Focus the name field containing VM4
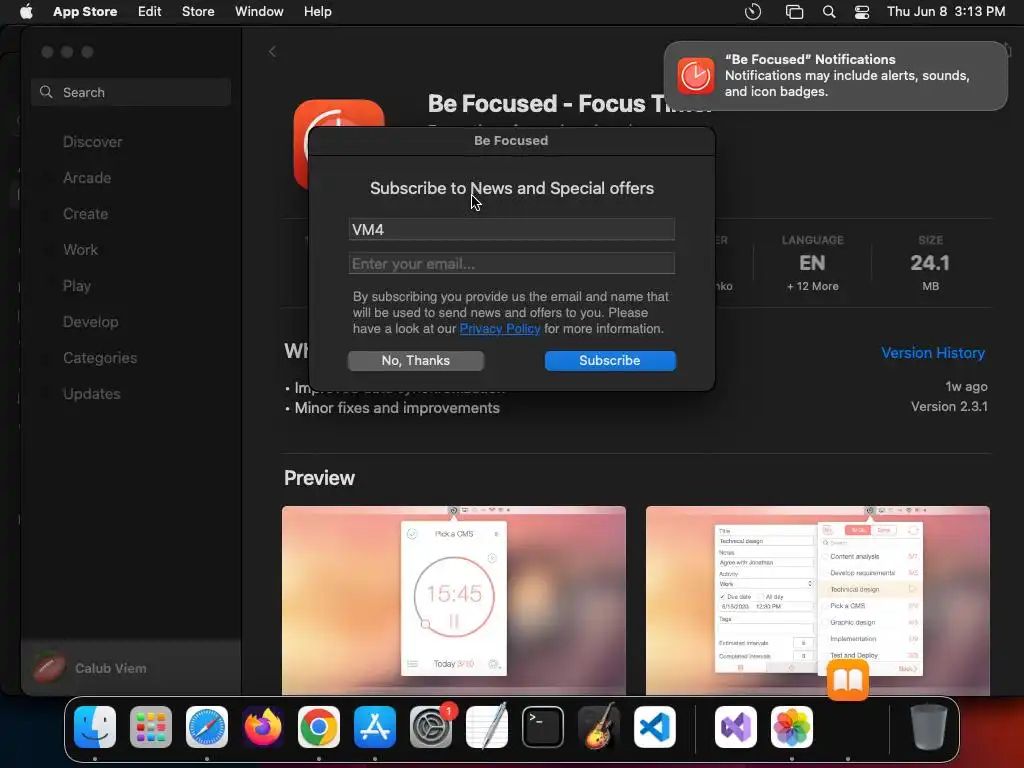This screenshot has height=768, width=1024. pyautogui.click(x=511, y=229)
